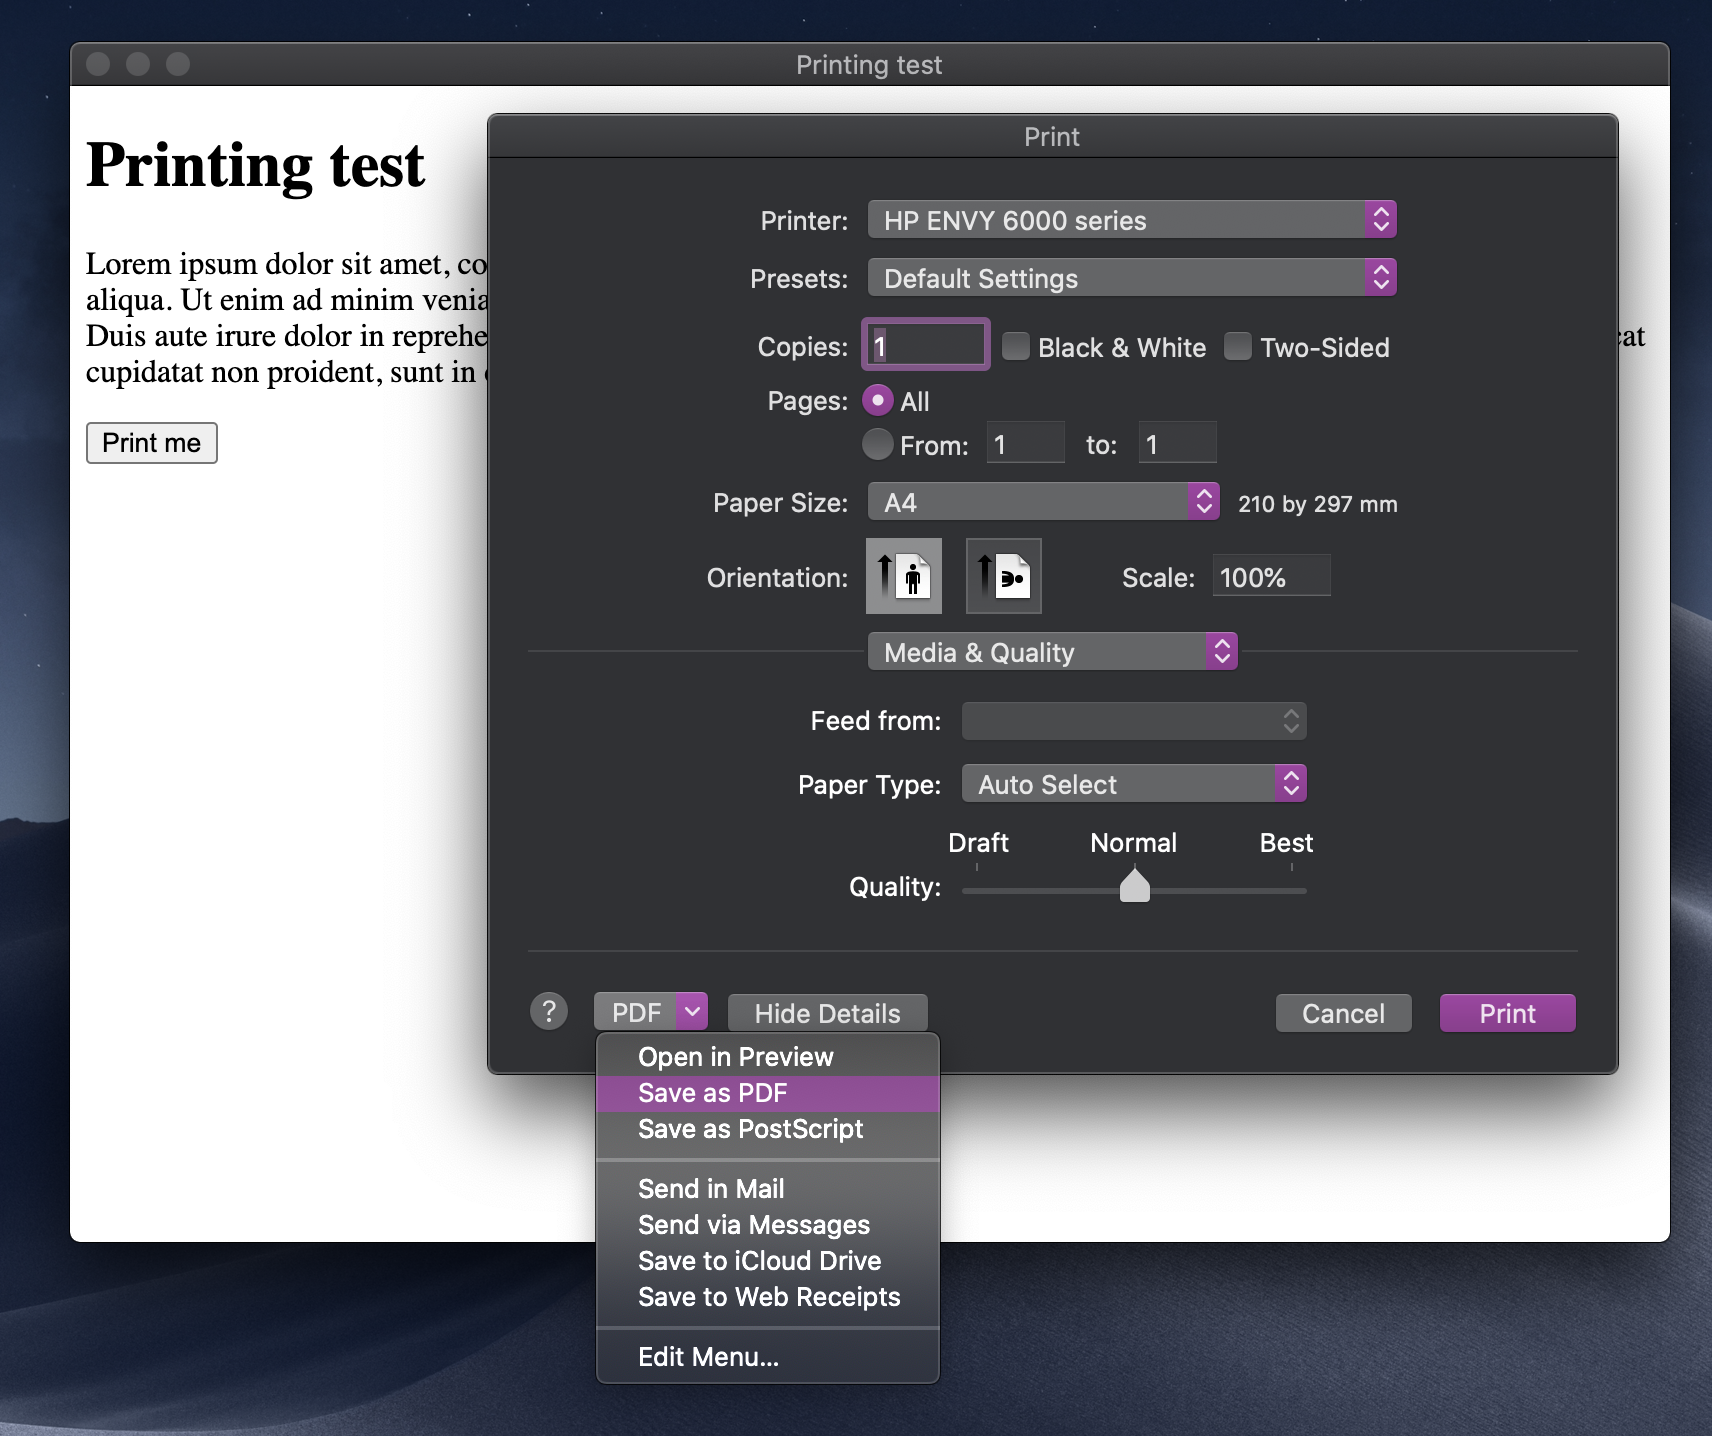Open the Paper Size A4 dropdown
Image resolution: width=1712 pixels, height=1436 pixels.
[x=1043, y=502]
